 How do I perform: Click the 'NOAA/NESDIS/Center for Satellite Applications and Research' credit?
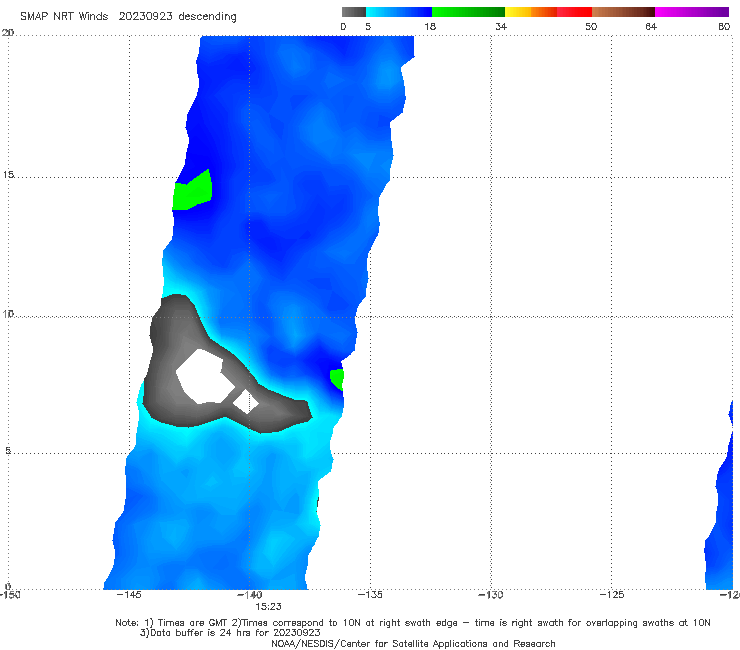point(413,644)
